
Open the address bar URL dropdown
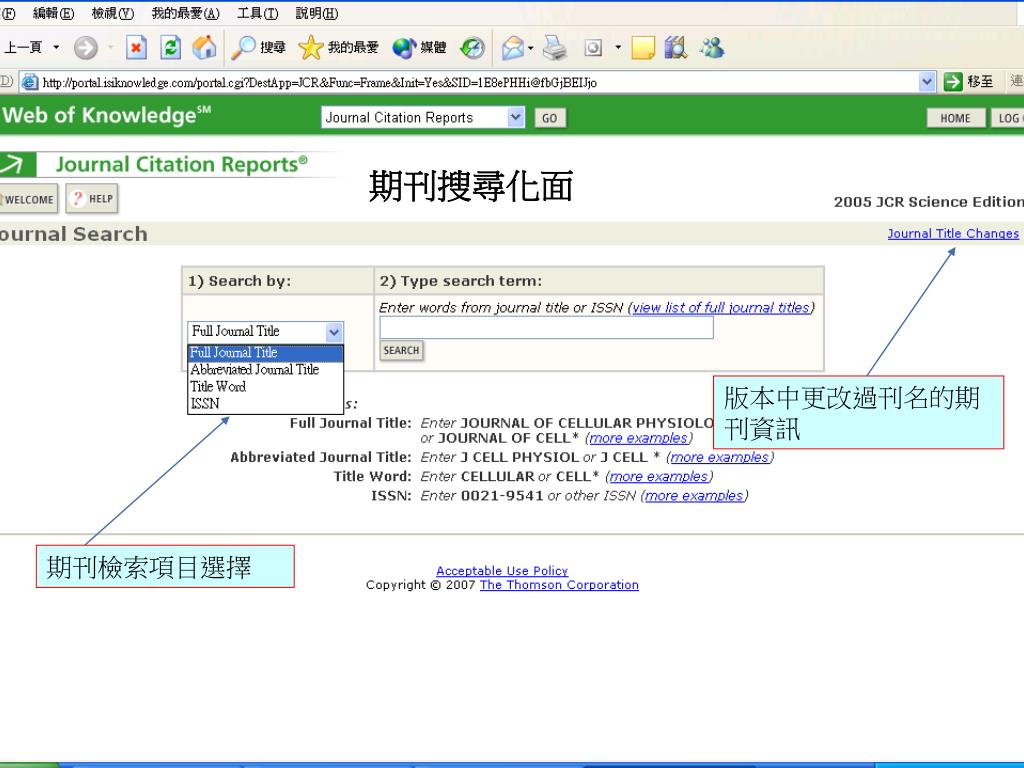click(x=927, y=82)
